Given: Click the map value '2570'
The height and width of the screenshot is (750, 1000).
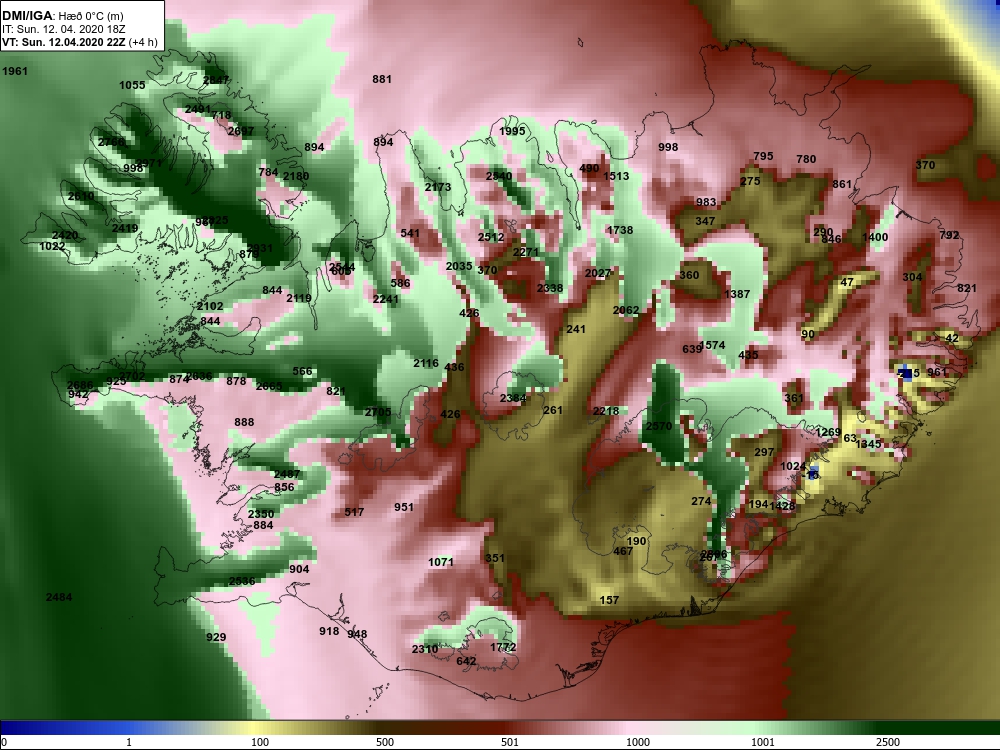Looking at the screenshot, I should tap(659, 426).
